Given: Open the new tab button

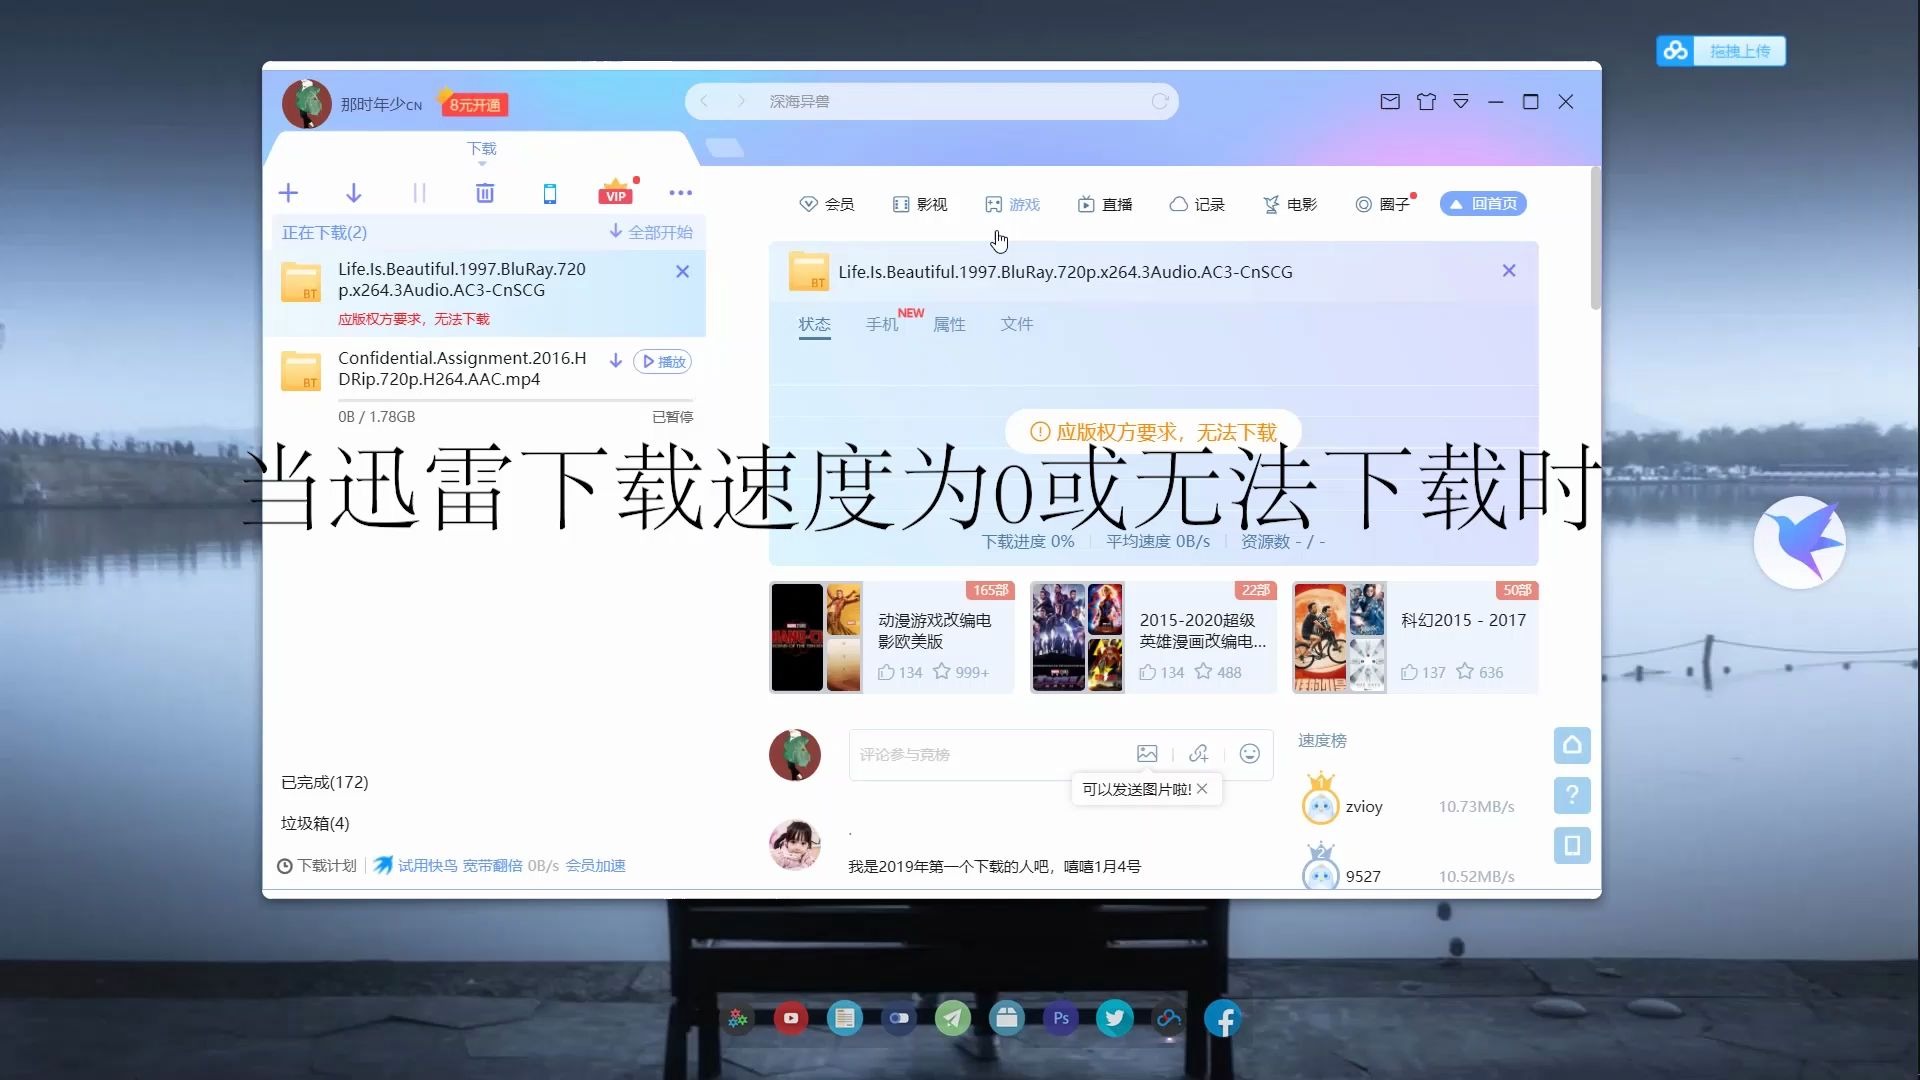Looking at the screenshot, I should [x=725, y=148].
